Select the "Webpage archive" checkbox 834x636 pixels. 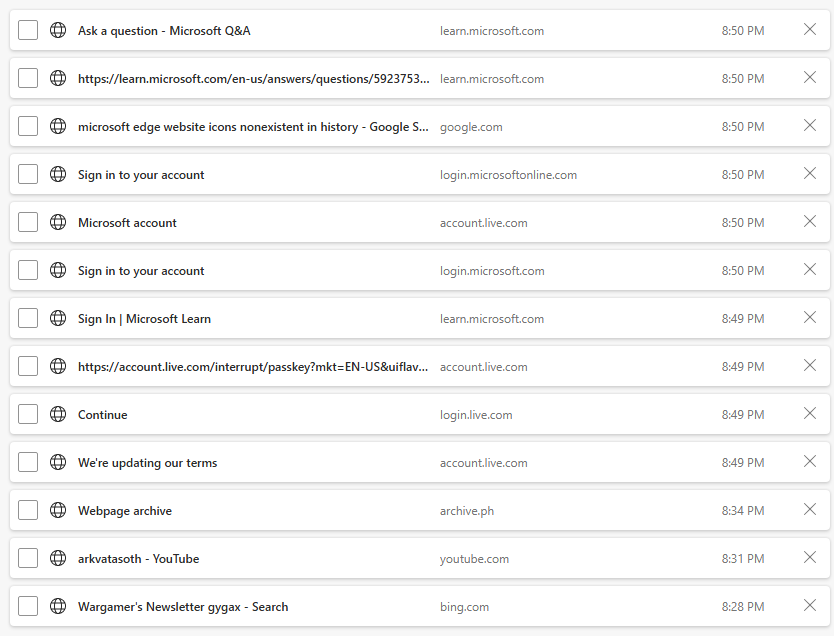pos(28,510)
